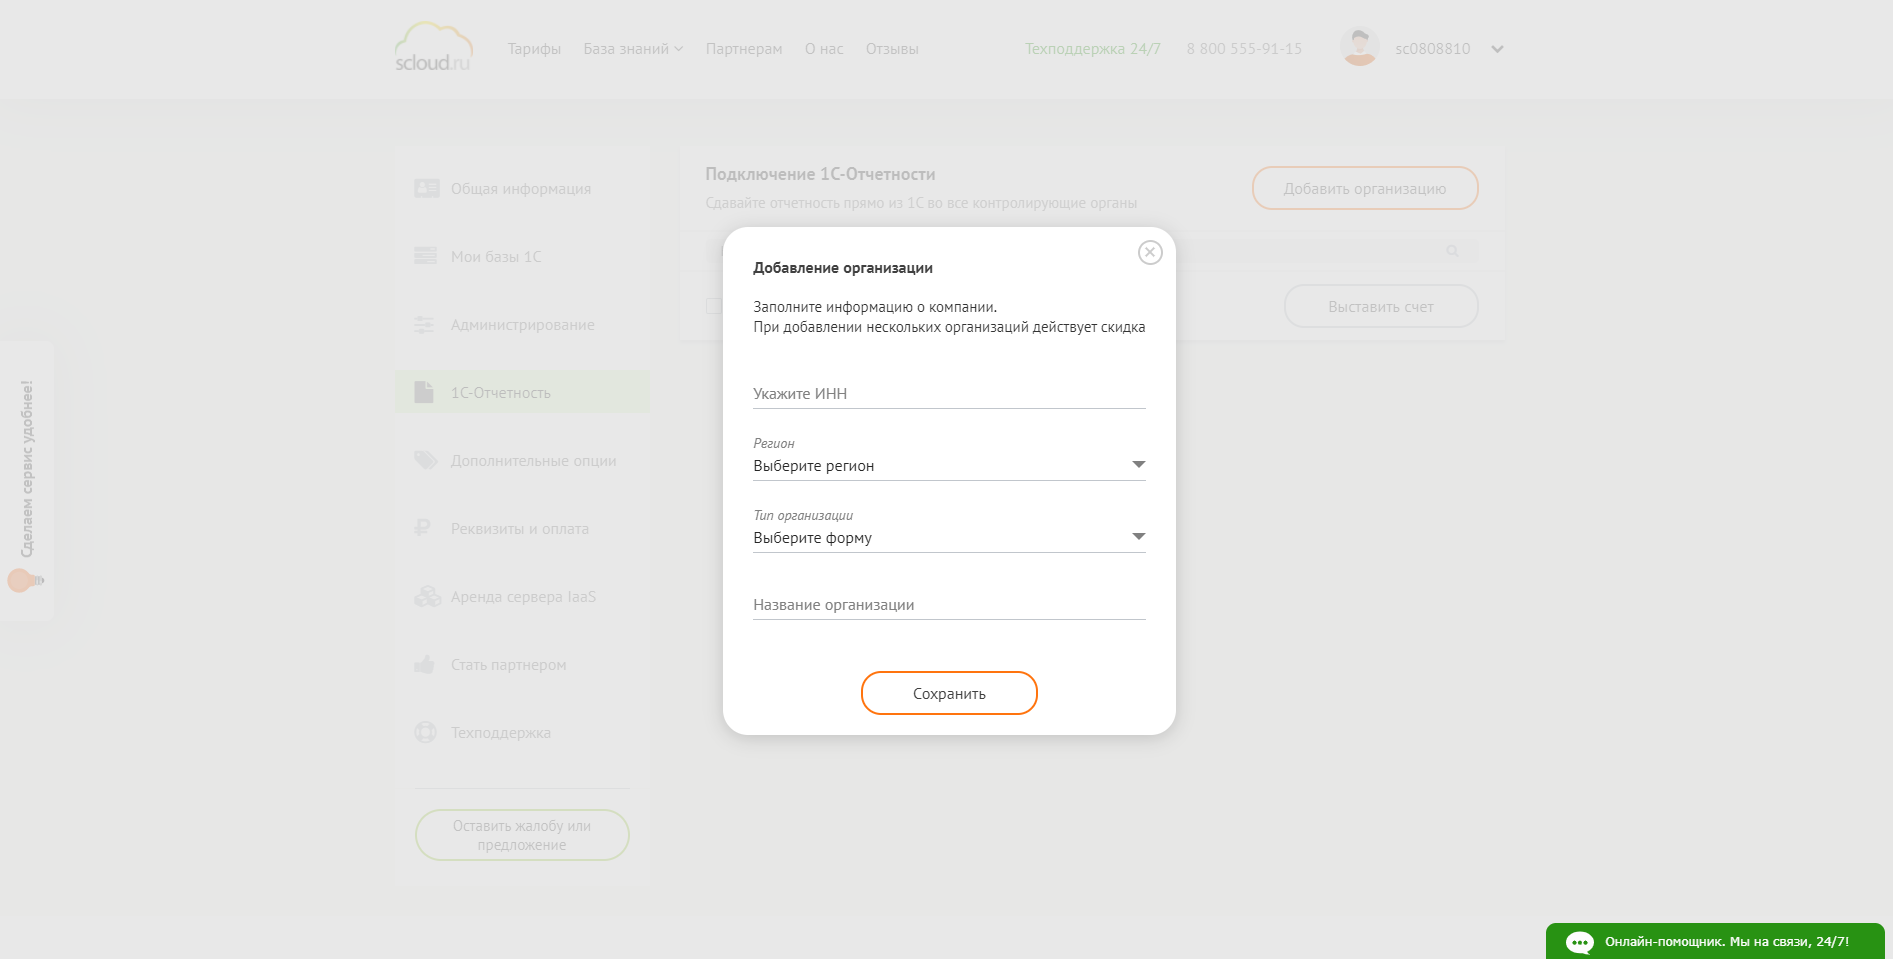The height and width of the screenshot is (959, 1893).
Task: Go to the О нас page
Action: click(824, 49)
